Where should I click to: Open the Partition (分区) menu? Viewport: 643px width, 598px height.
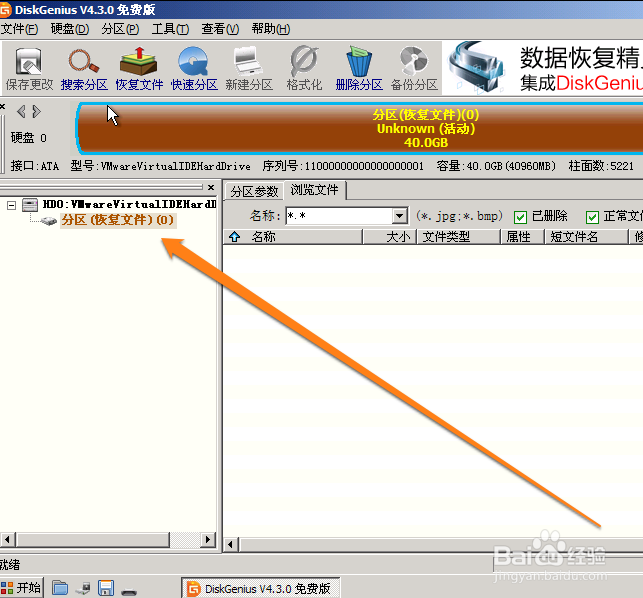[x=120, y=29]
